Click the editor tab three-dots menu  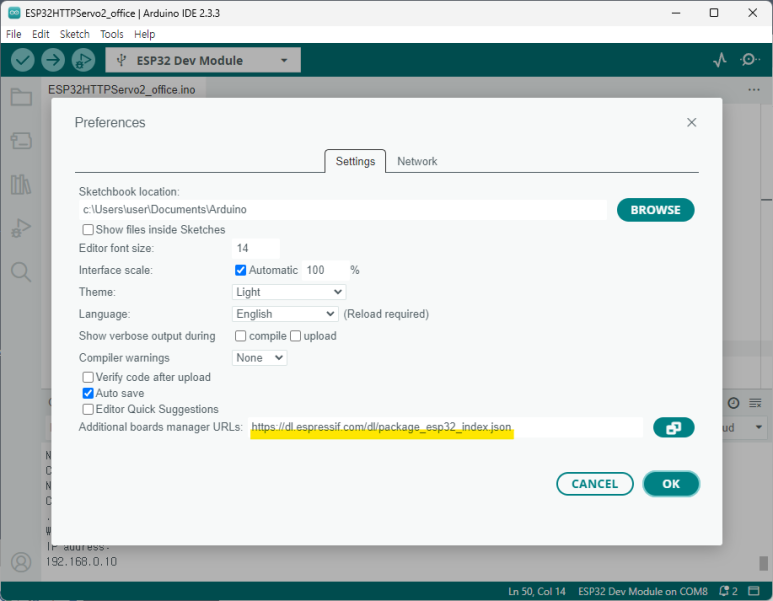click(754, 90)
